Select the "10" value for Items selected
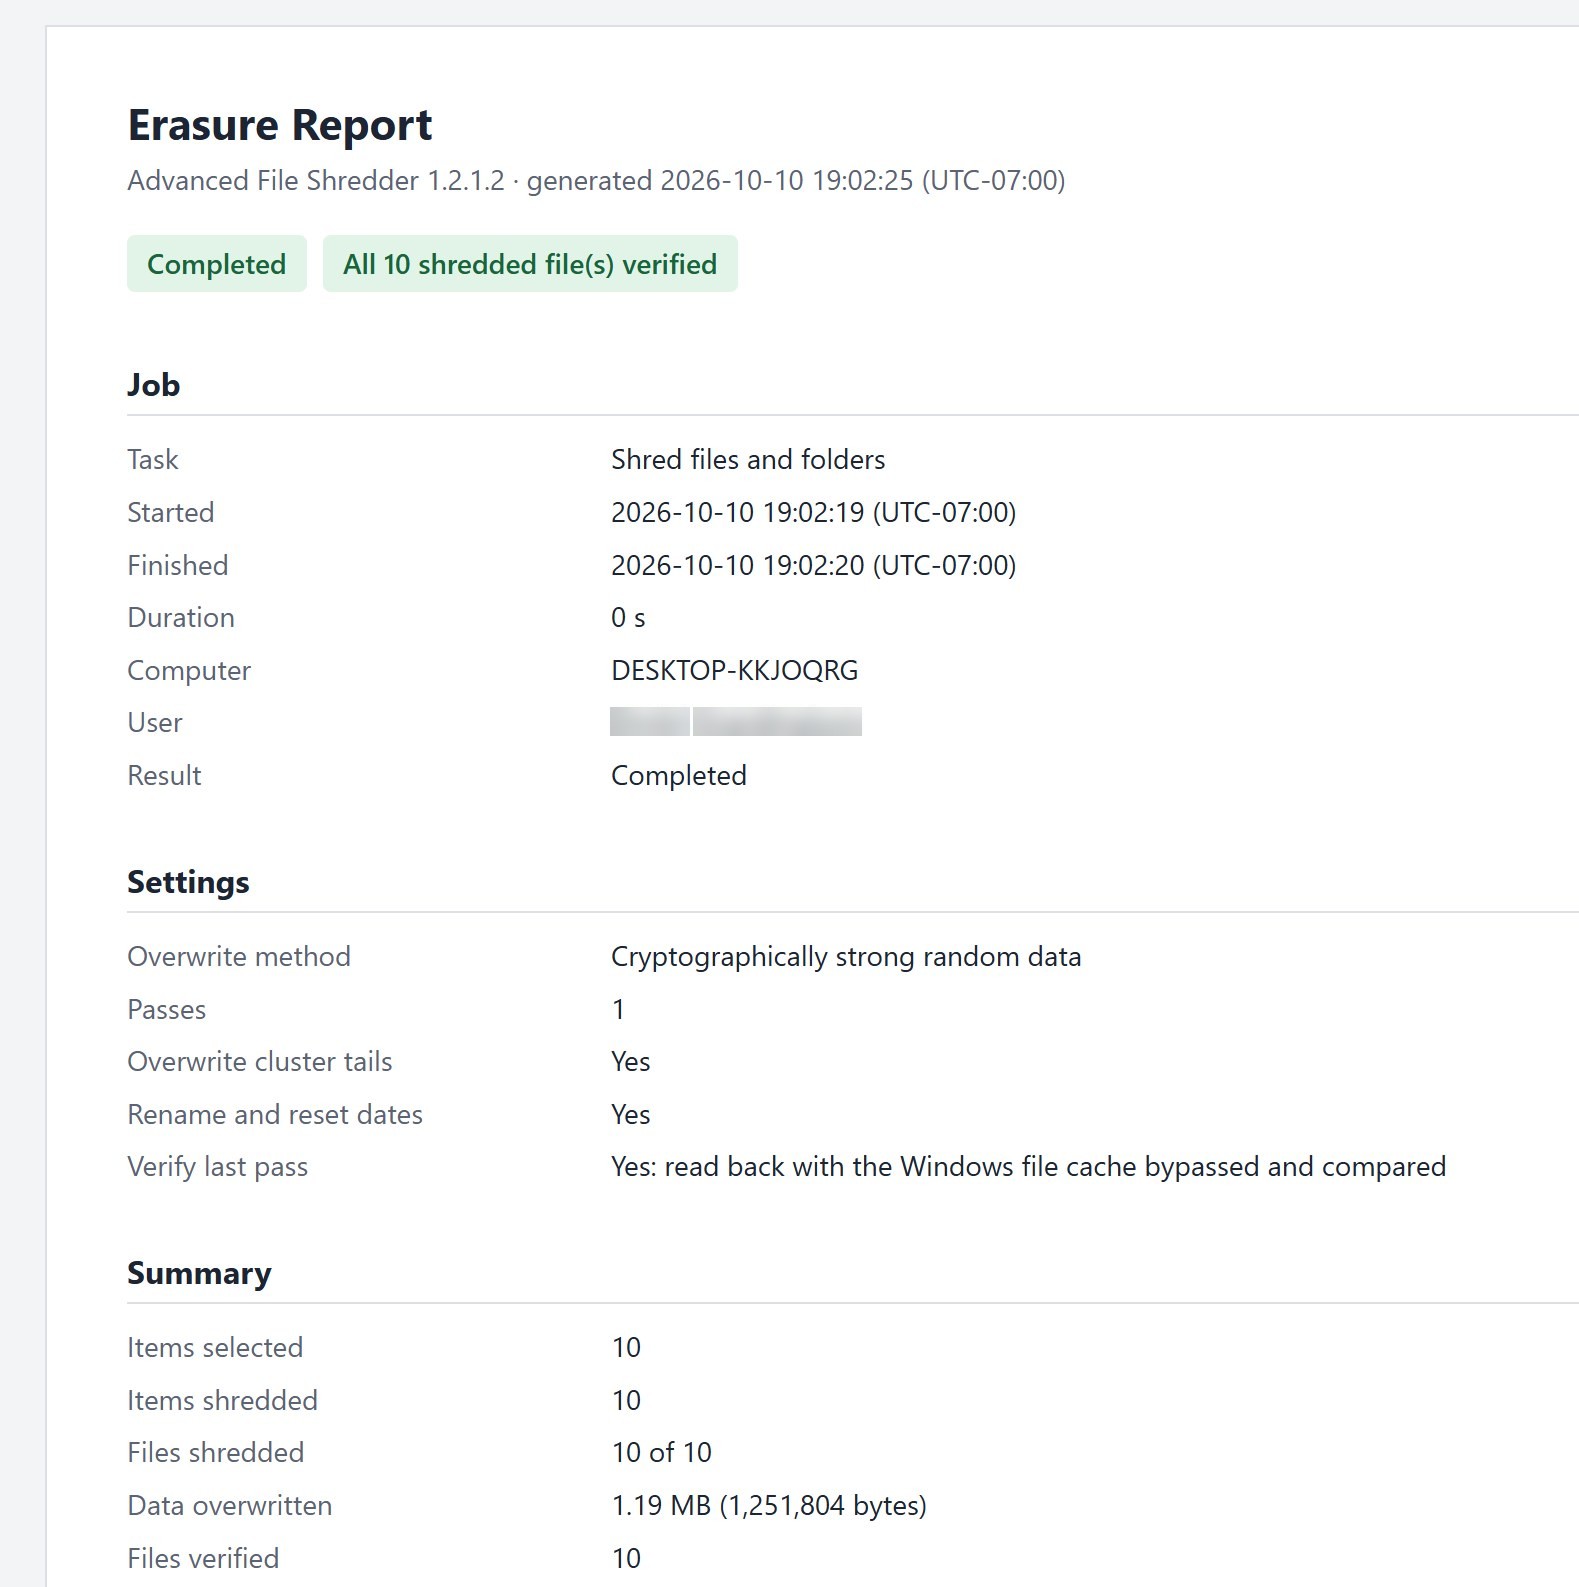Viewport: 1579px width, 1587px height. click(x=627, y=1348)
